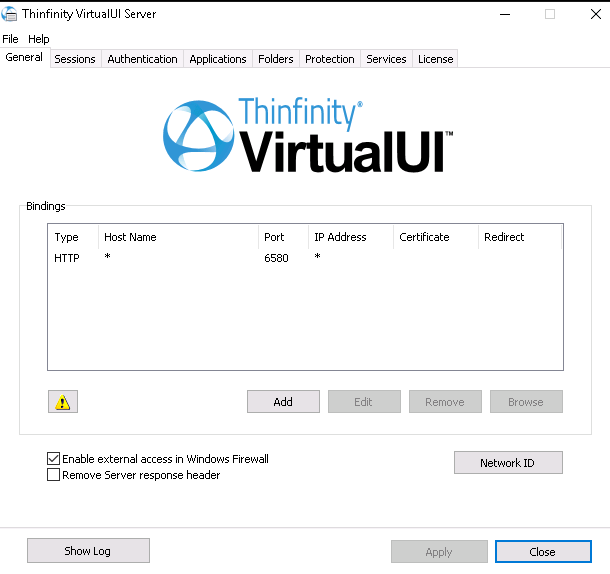This screenshot has width=610, height=574.
Task: Click the Host Name column header
Action: 178,237
